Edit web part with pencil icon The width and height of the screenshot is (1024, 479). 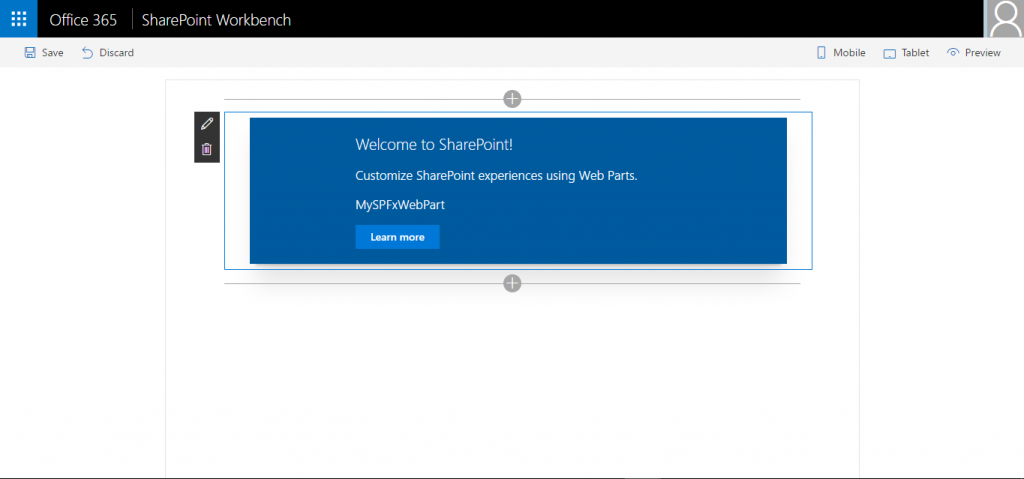tap(207, 124)
